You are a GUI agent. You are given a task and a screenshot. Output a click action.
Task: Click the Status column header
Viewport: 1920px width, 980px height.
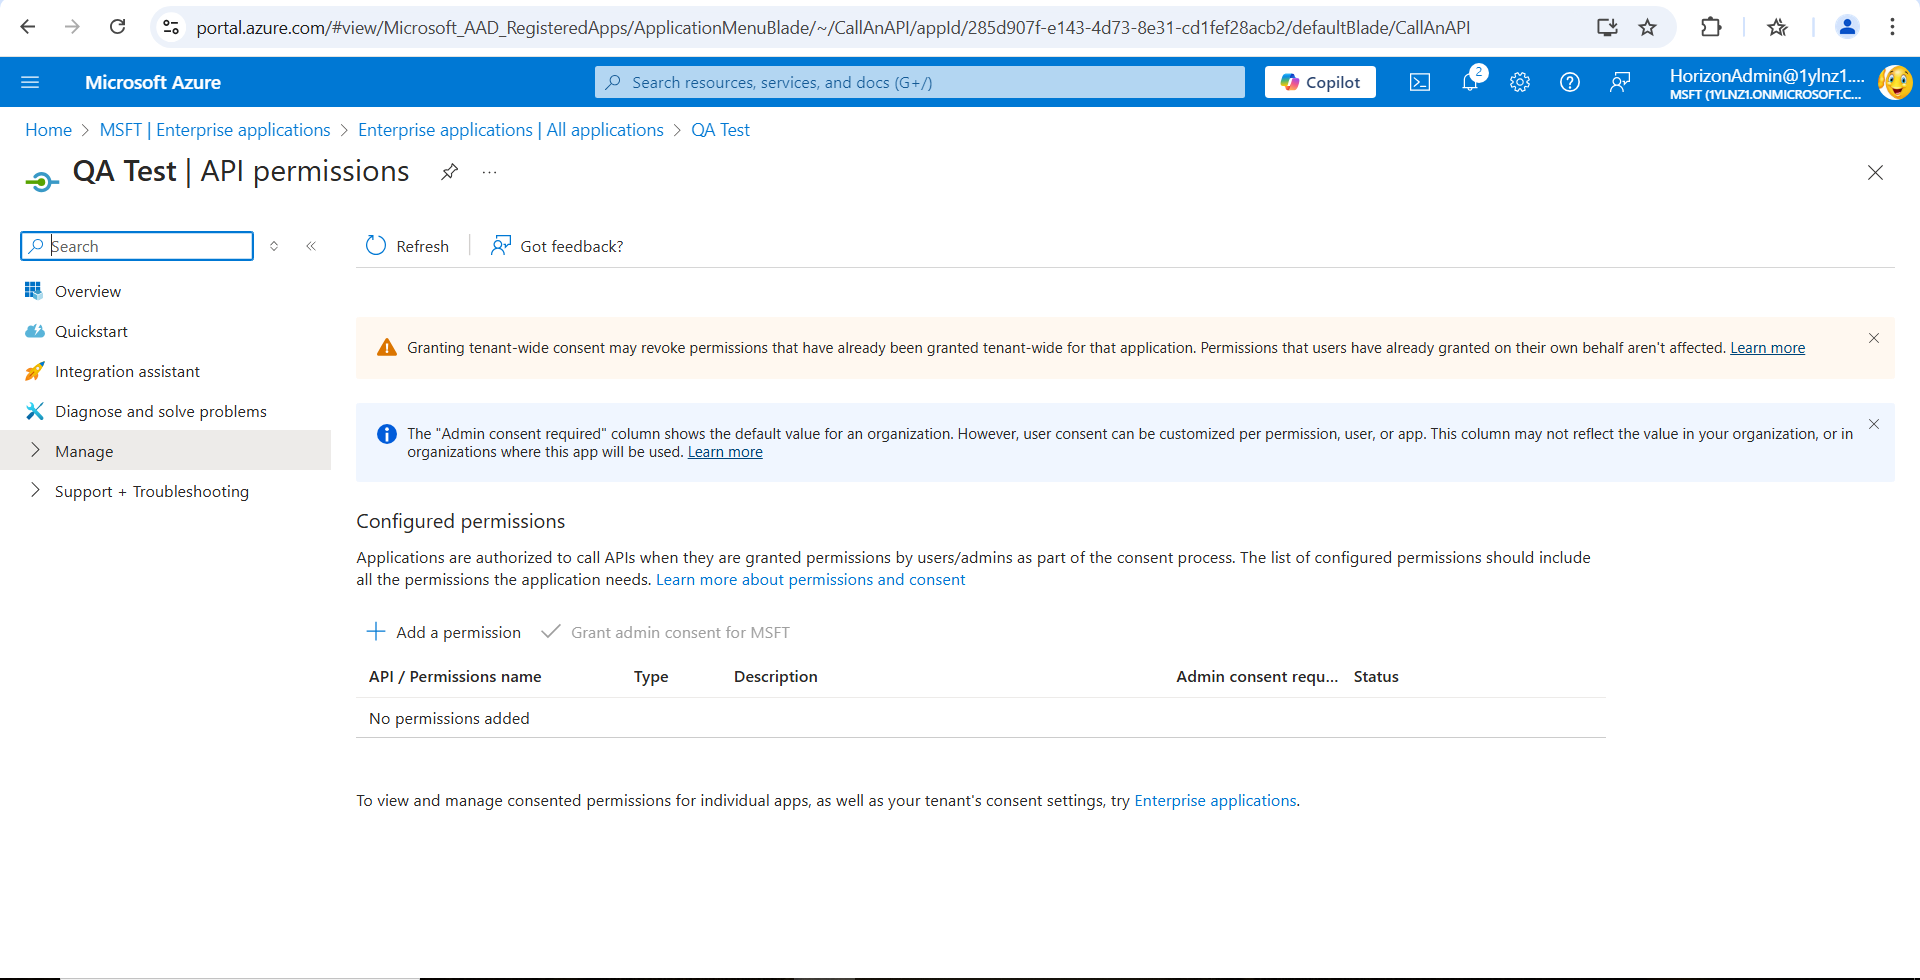[1376, 677]
